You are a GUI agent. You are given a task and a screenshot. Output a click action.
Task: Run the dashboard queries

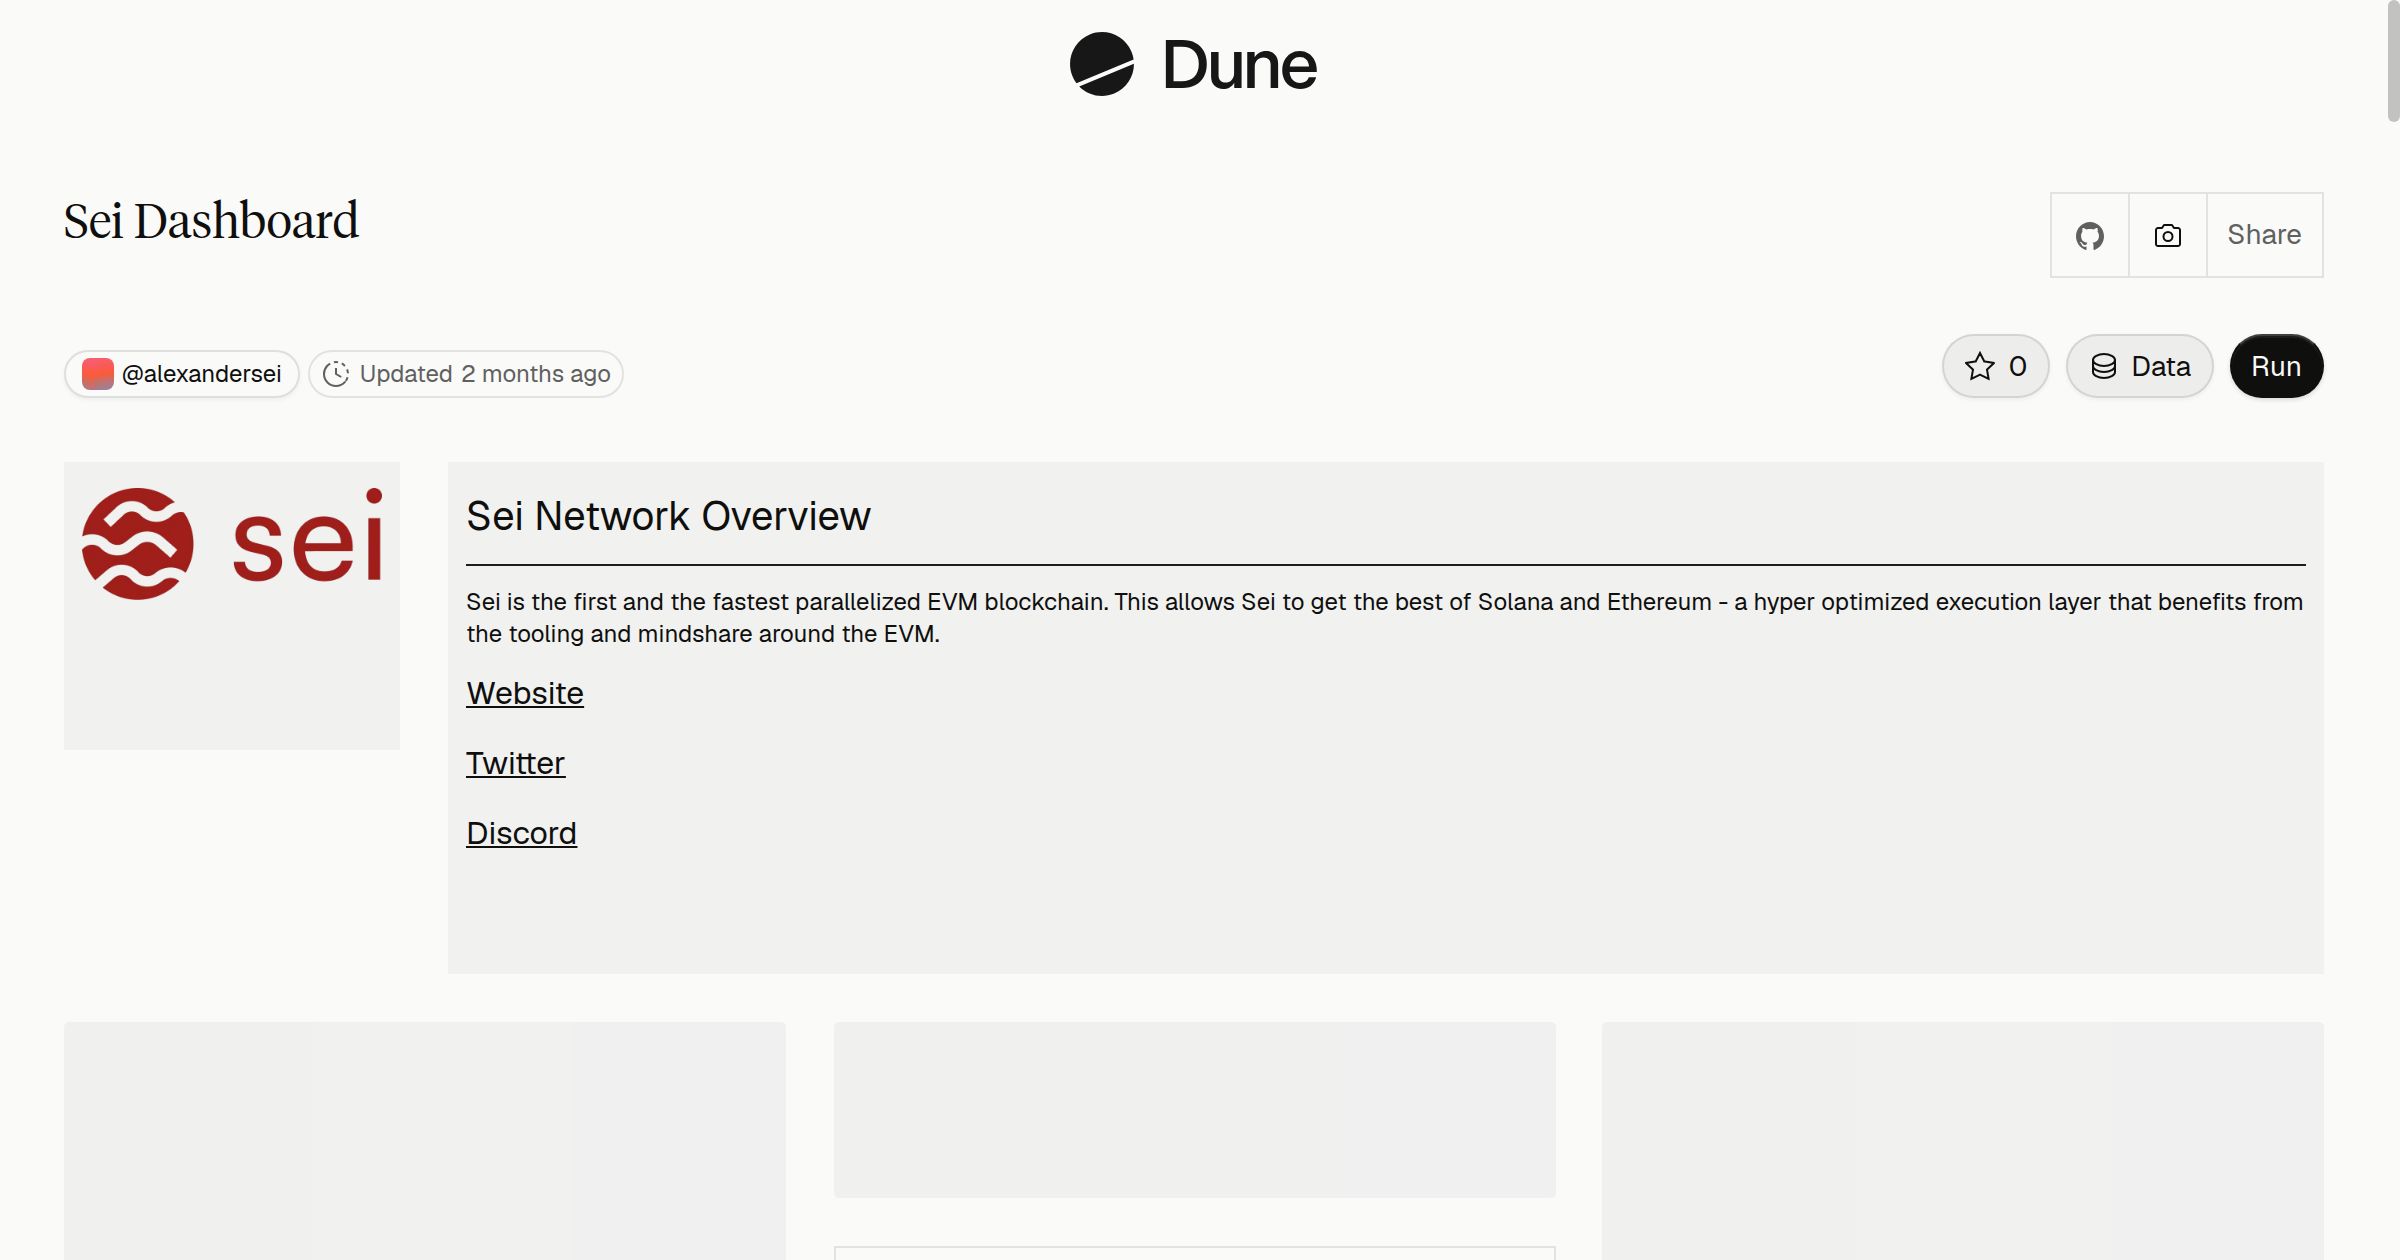tap(2276, 366)
